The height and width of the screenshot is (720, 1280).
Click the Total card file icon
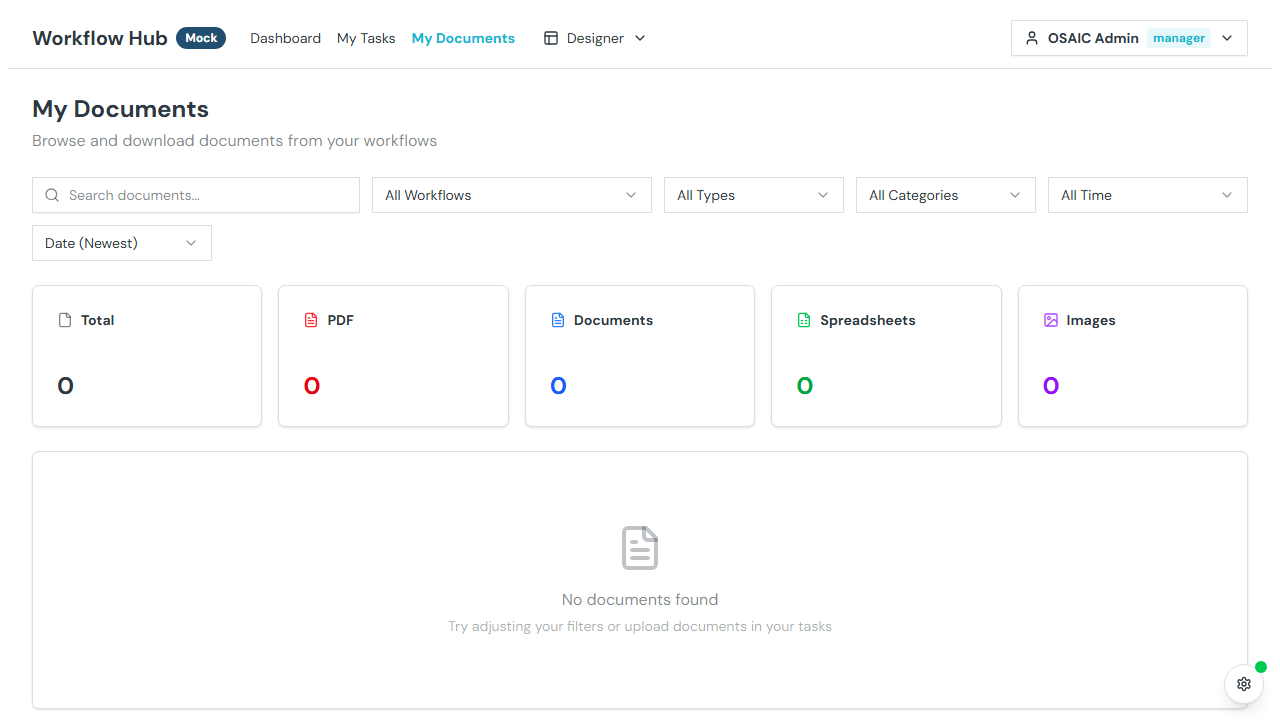65,320
